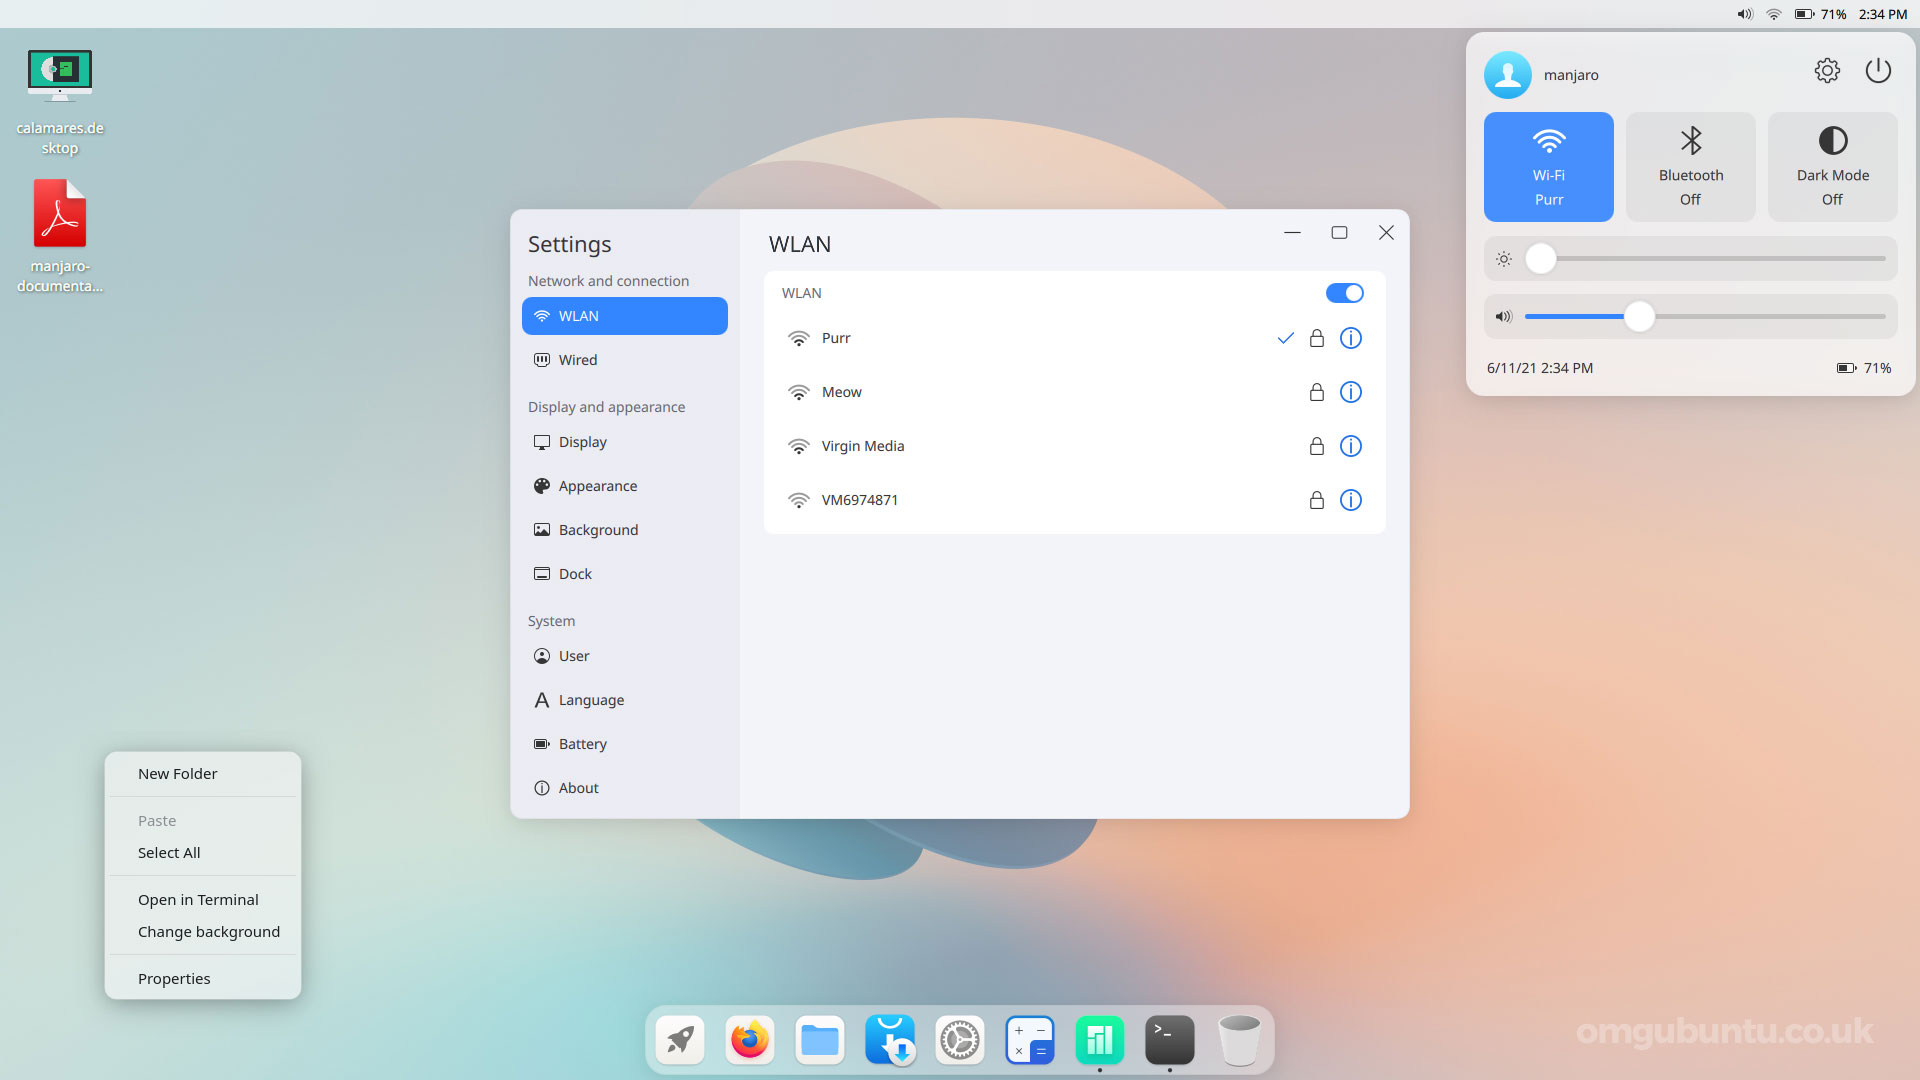Open the Appearance settings section
Screen dimensions: 1920x1080
(598, 486)
